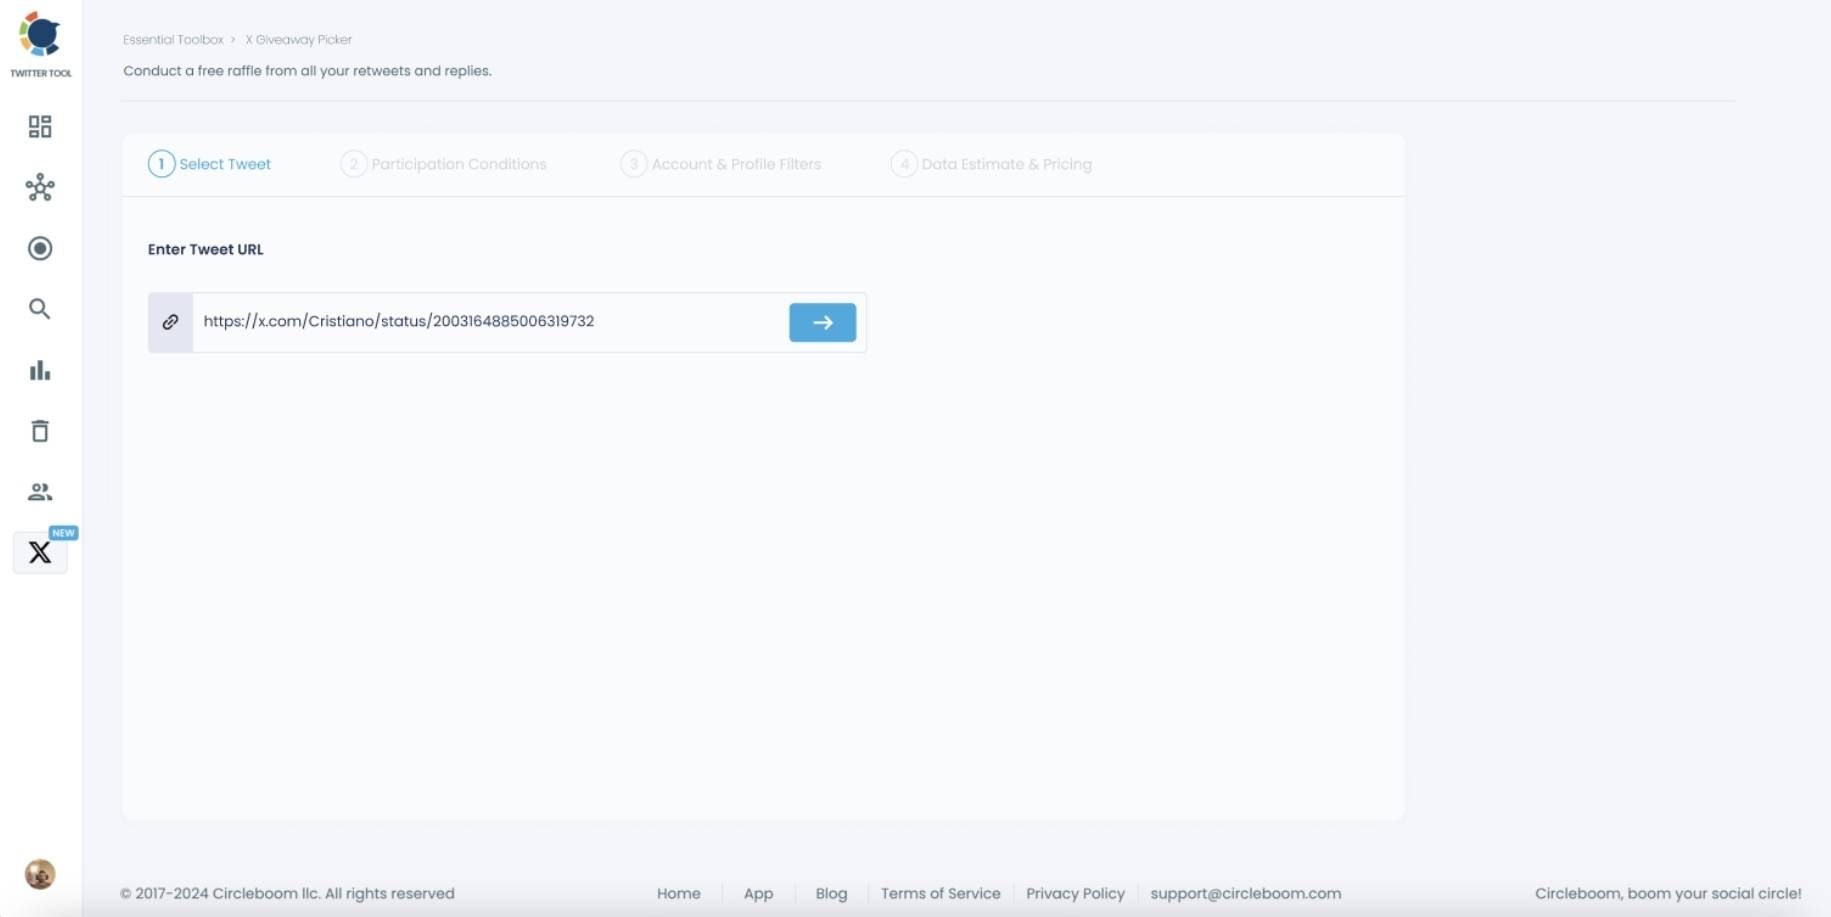Open Privacy Policy footer link
This screenshot has width=1831, height=917.
1075,894
